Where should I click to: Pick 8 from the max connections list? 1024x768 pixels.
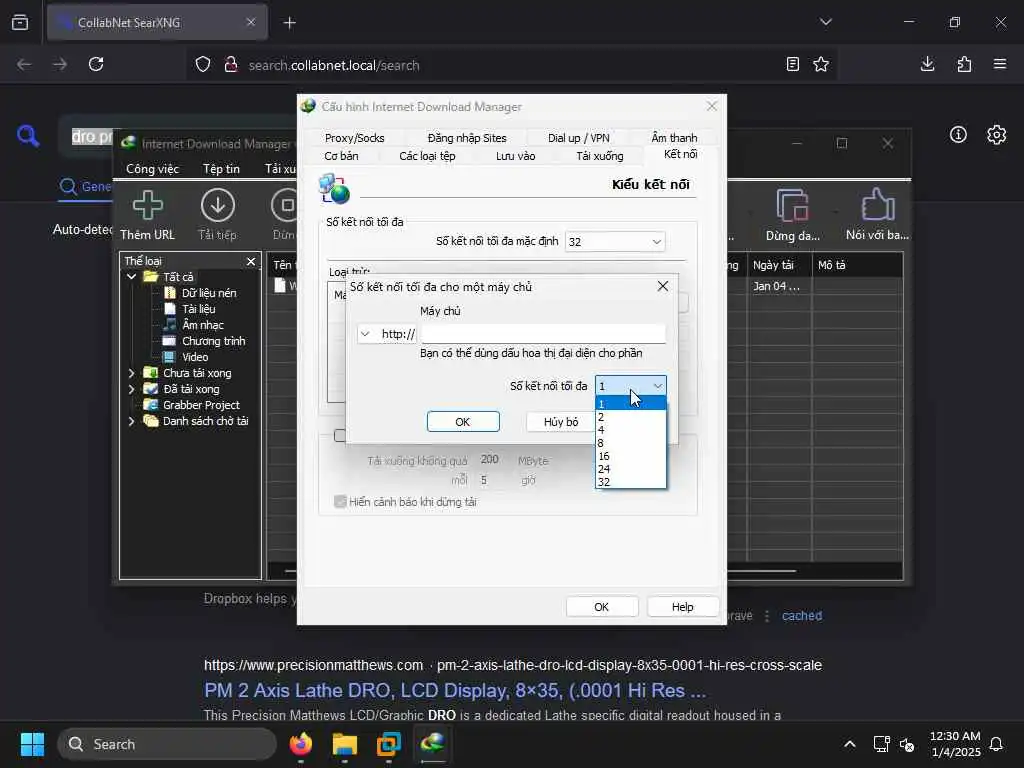click(630, 443)
